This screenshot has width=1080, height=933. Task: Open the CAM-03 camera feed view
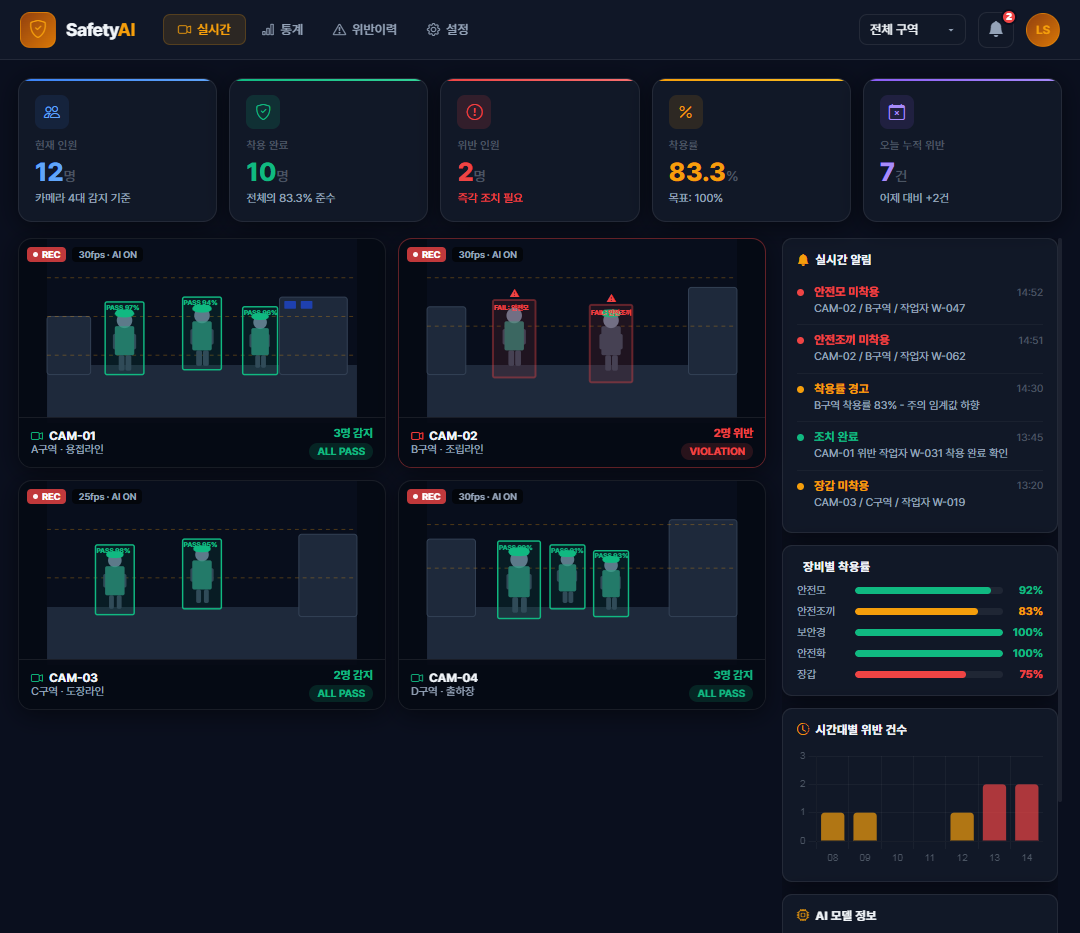pos(202,571)
